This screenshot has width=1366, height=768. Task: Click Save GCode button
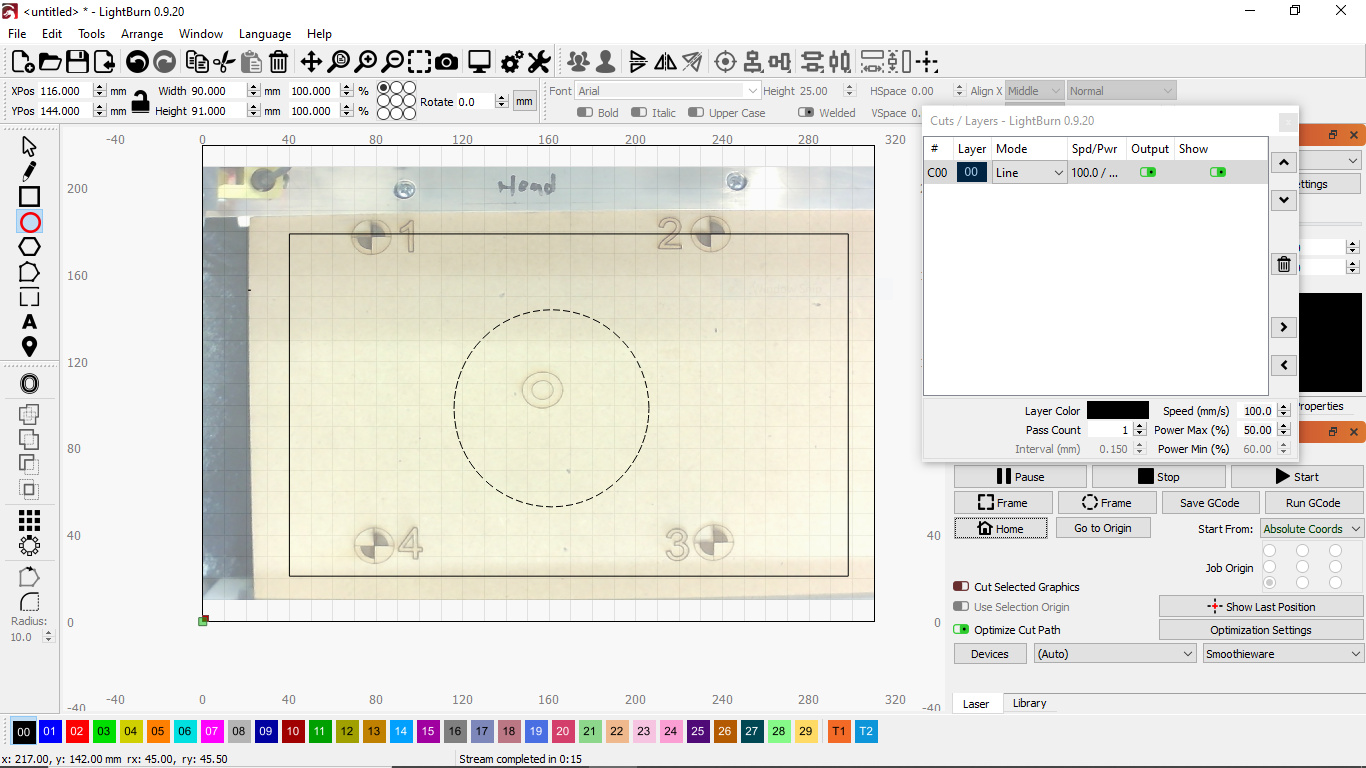[1209, 503]
